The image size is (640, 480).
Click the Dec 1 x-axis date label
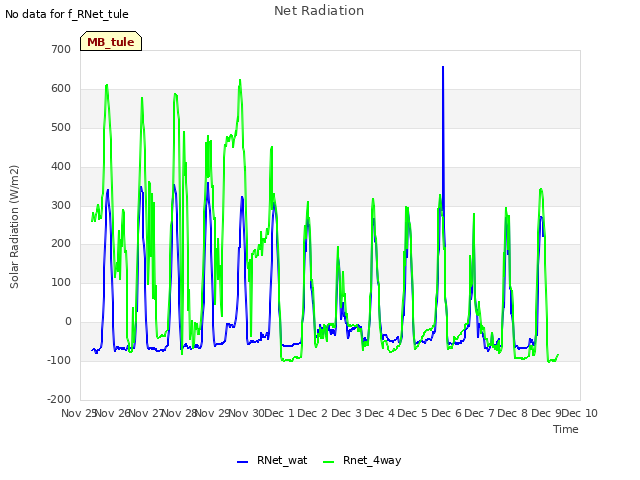coord(279,413)
